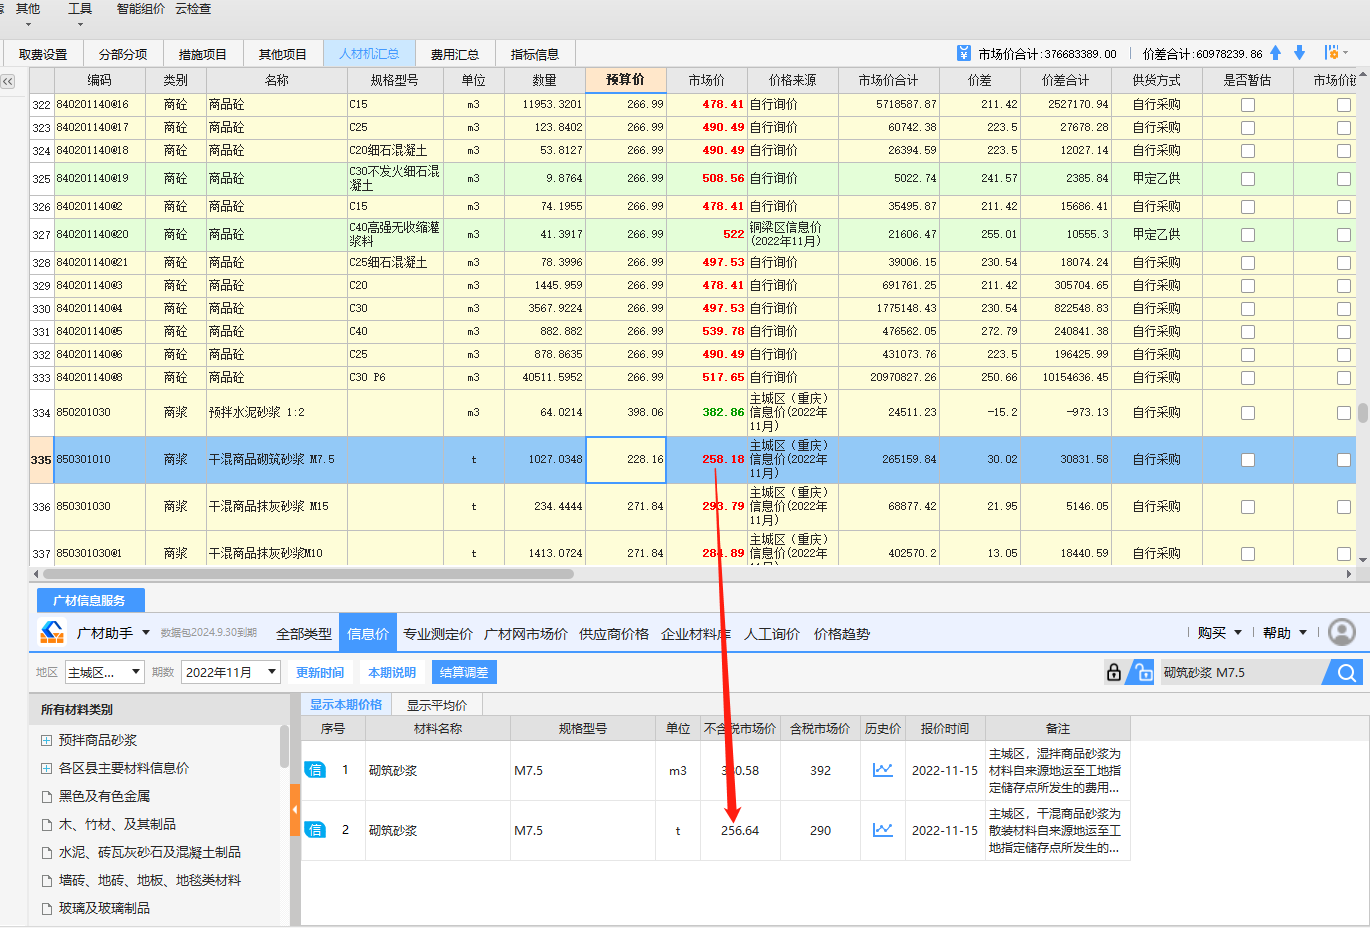Open the 指标信息 tab

(x=535, y=54)
